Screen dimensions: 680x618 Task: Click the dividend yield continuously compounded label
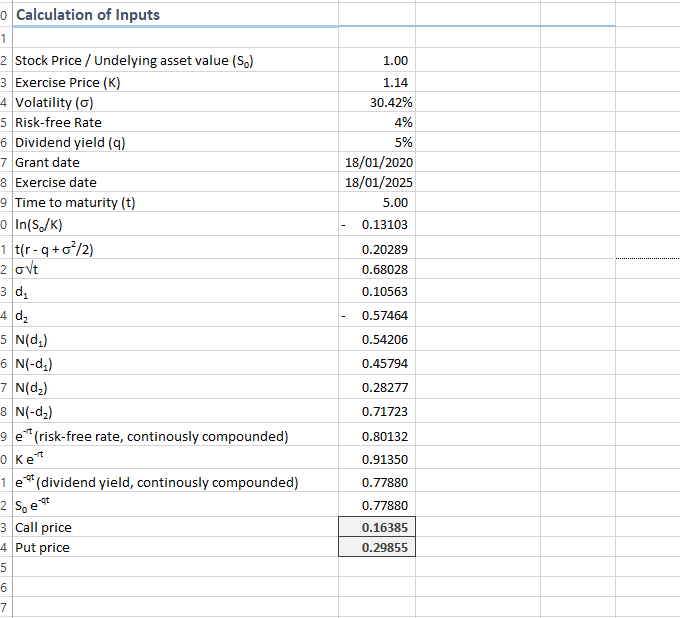pos(176,481)
